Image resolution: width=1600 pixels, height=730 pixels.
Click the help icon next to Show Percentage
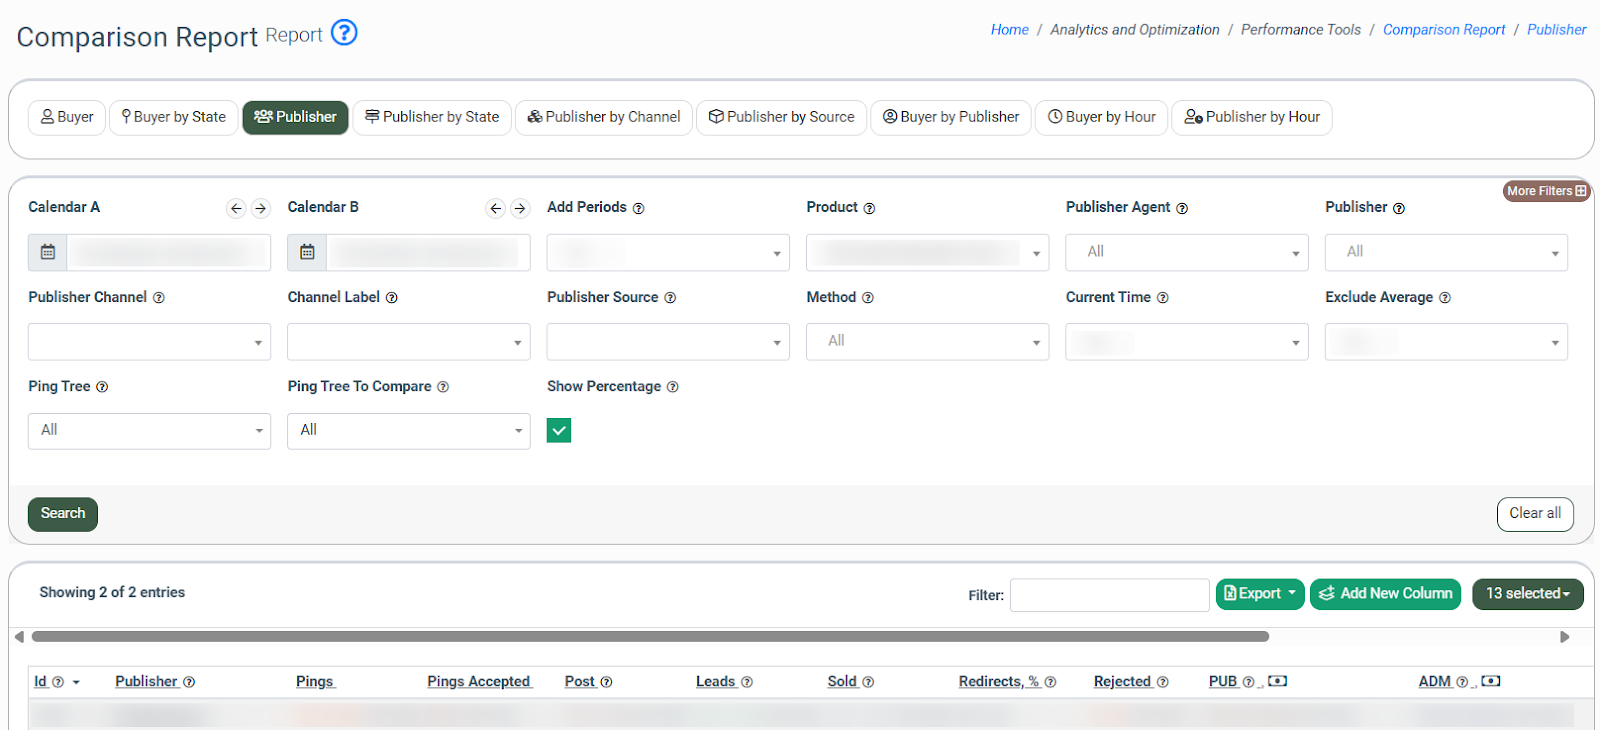tap(672, 387)
